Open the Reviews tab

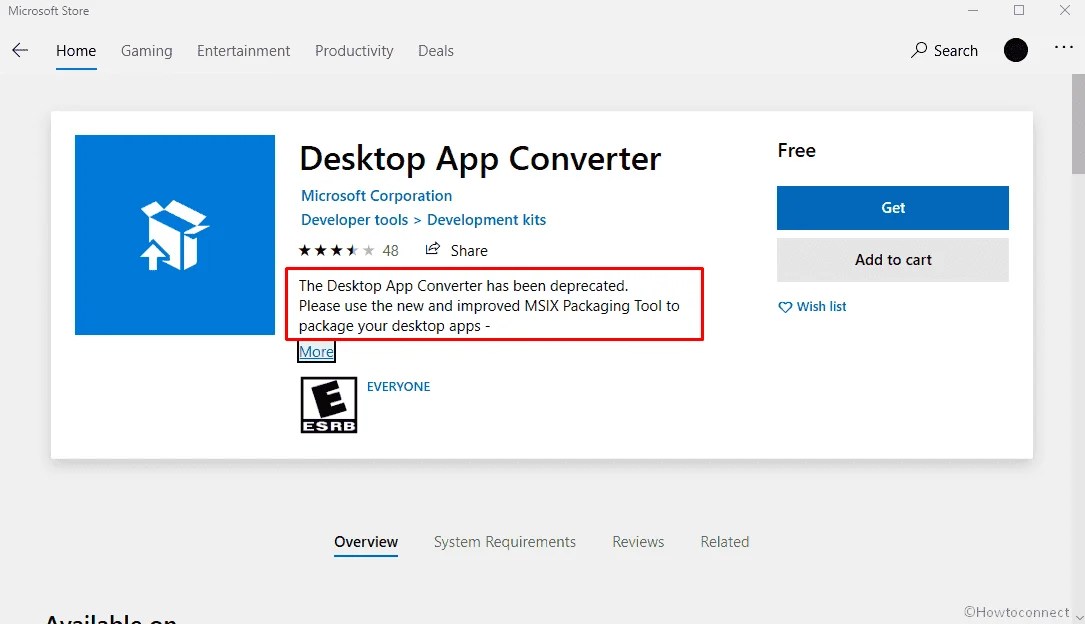click(x=638, y=541)
